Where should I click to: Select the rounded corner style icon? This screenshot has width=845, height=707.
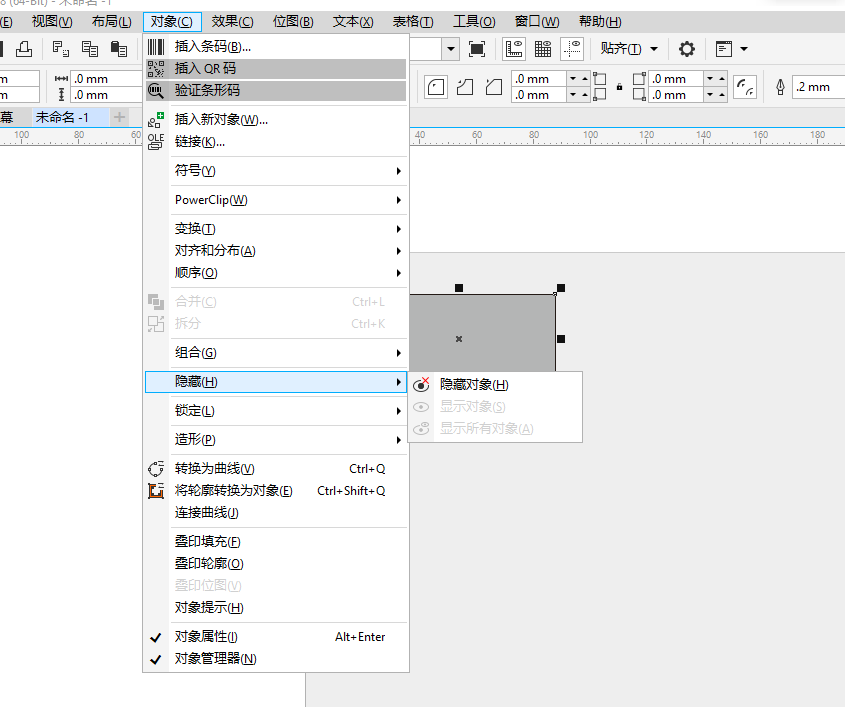[435, 88]
